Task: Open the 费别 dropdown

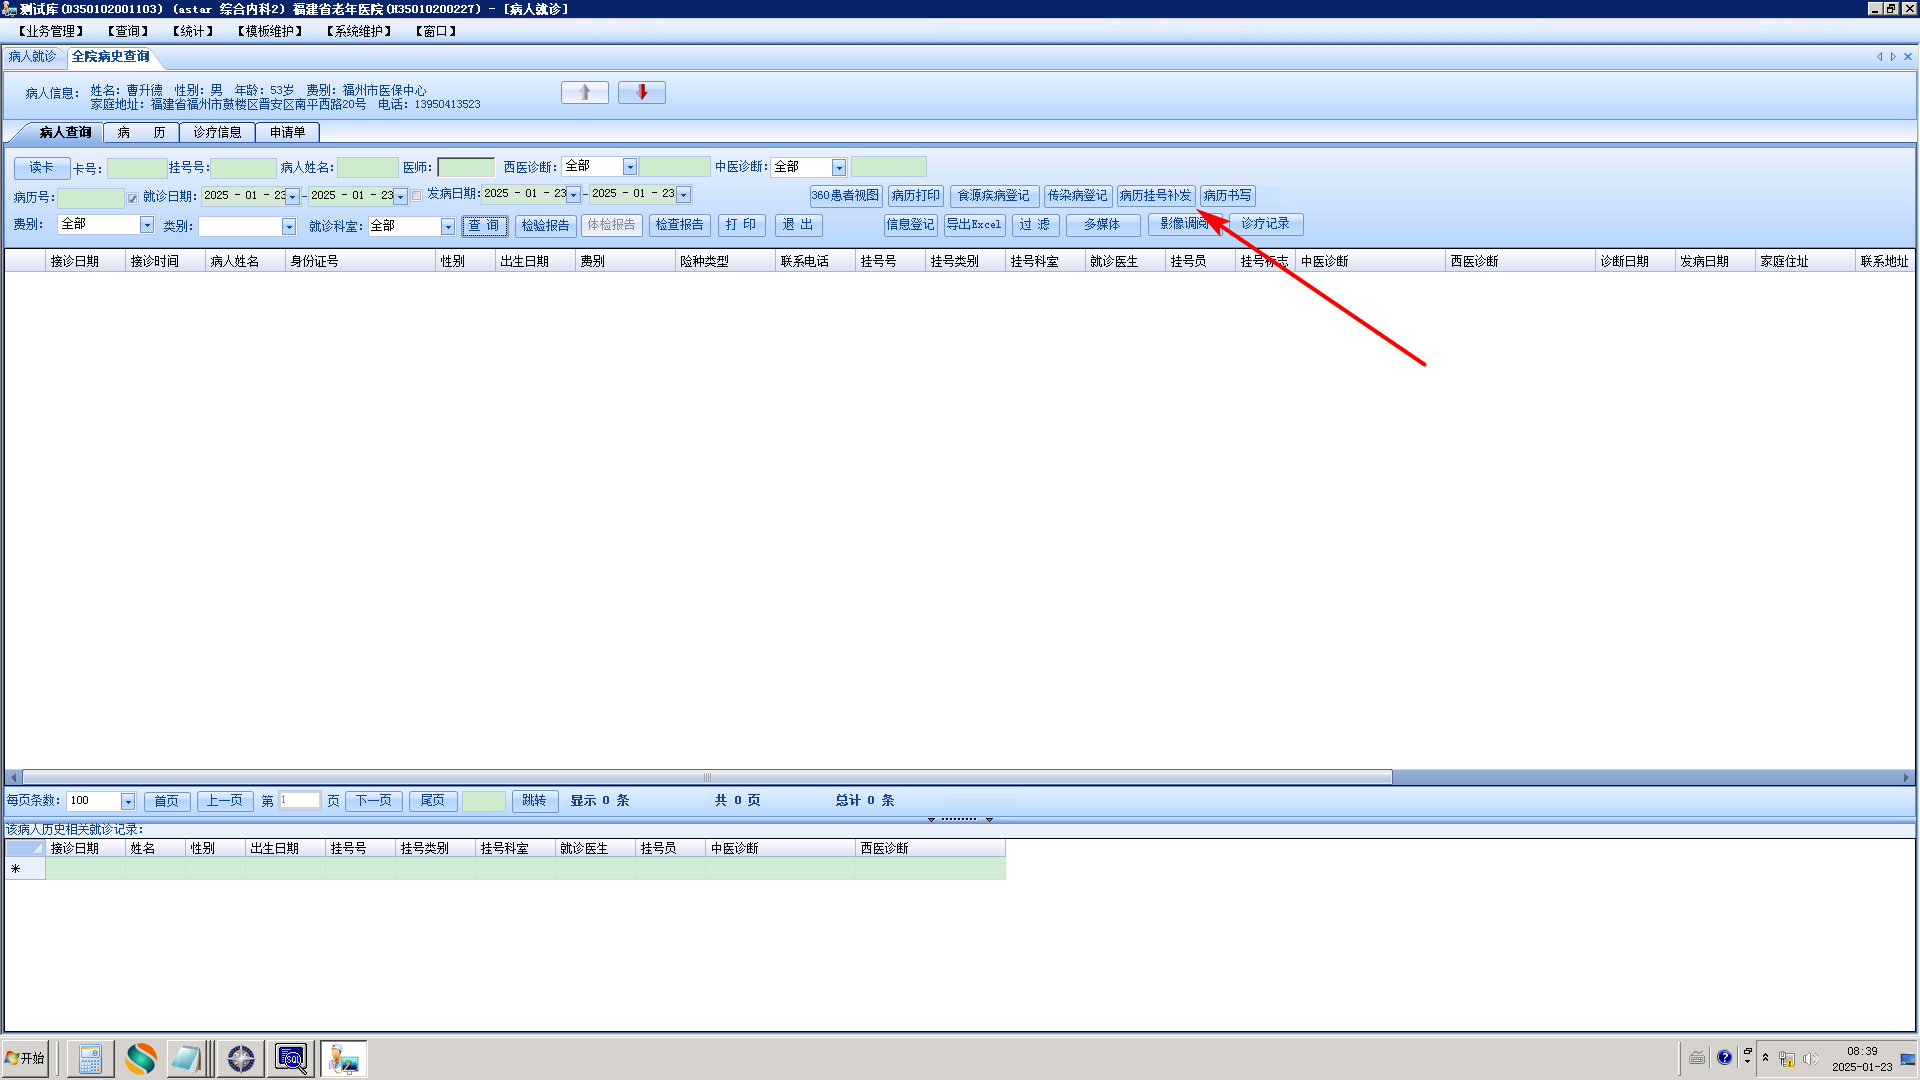Action: coord(147,225)
